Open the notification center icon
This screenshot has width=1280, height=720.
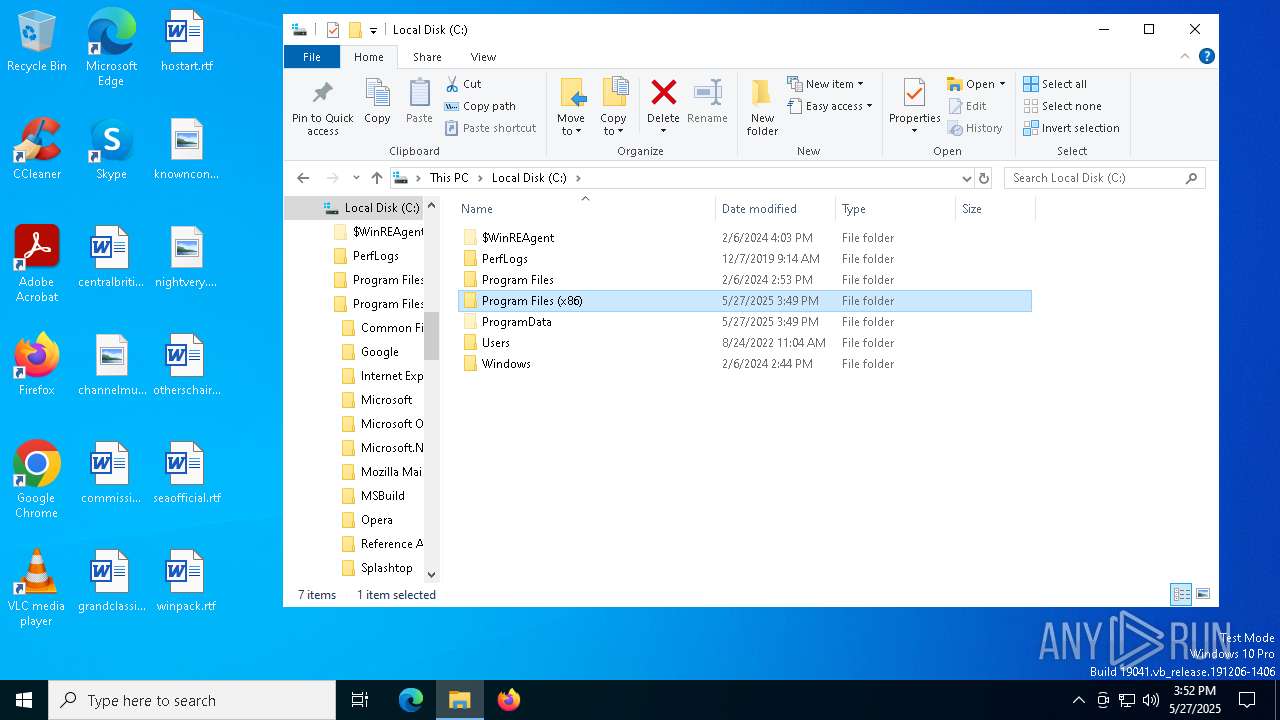[x=1247, y=700]
